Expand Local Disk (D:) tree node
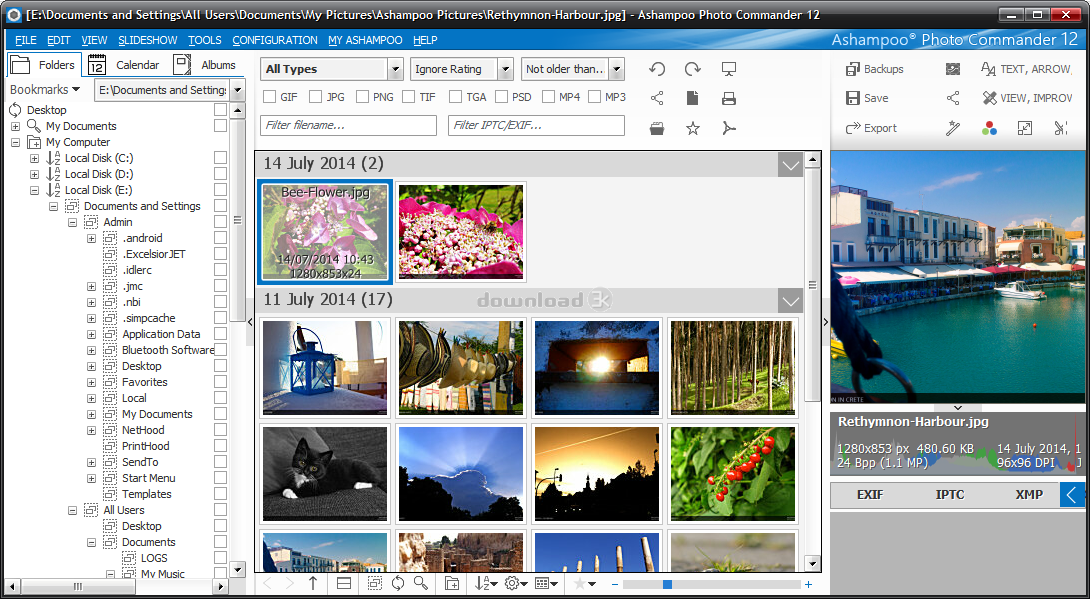 pyautogui.click(x=34, y=174)
